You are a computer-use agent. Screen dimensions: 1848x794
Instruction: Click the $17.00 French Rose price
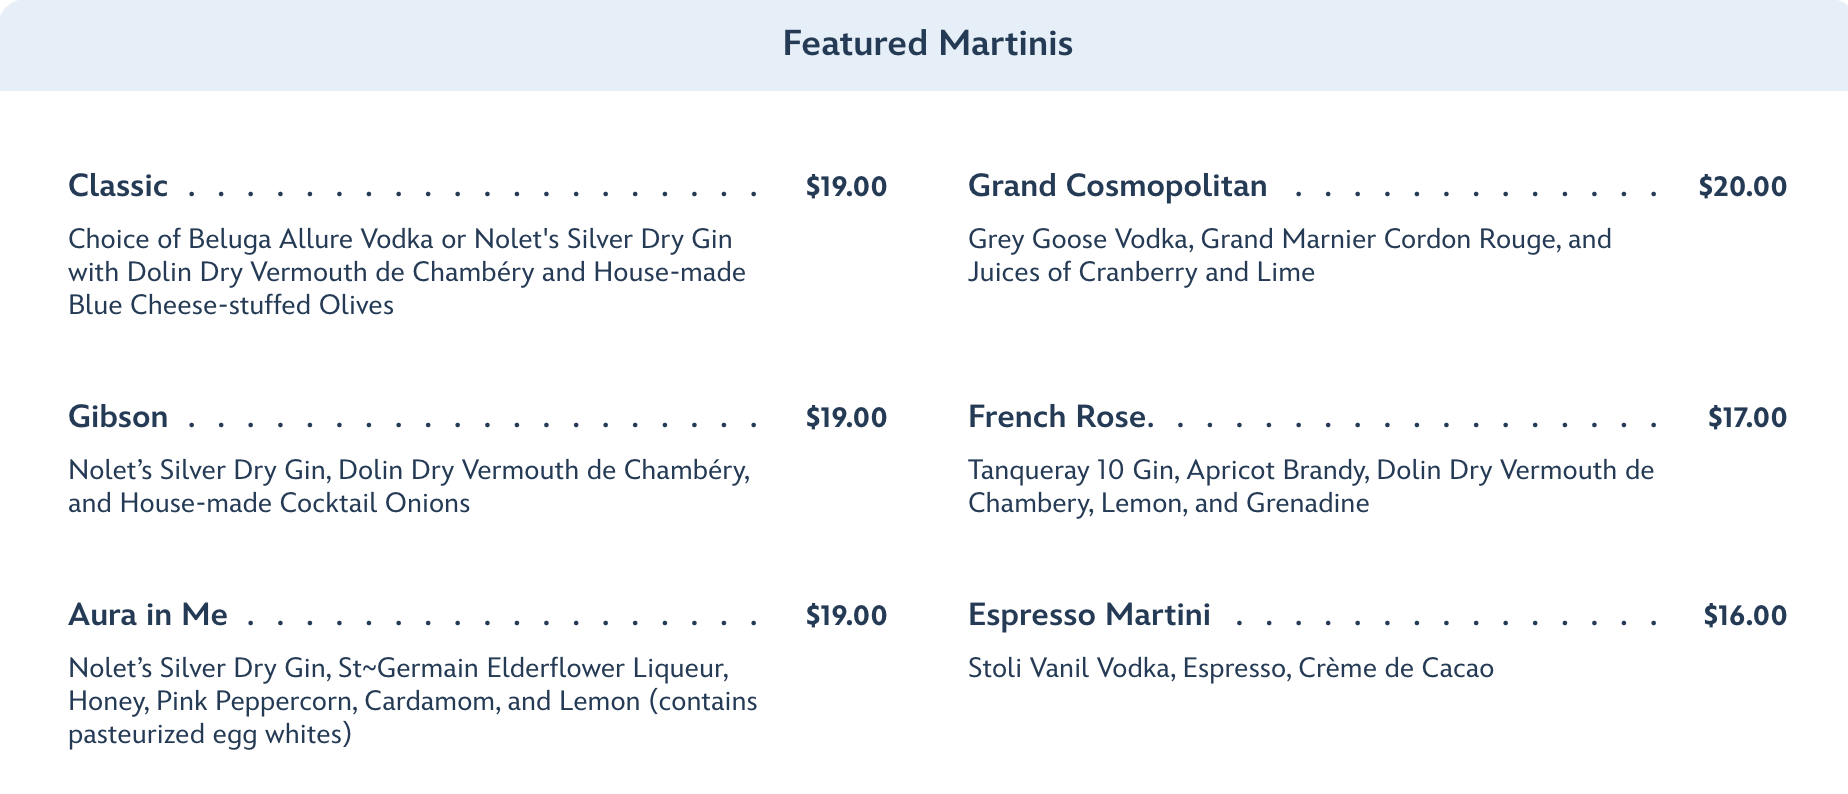tap(1746, 418)
